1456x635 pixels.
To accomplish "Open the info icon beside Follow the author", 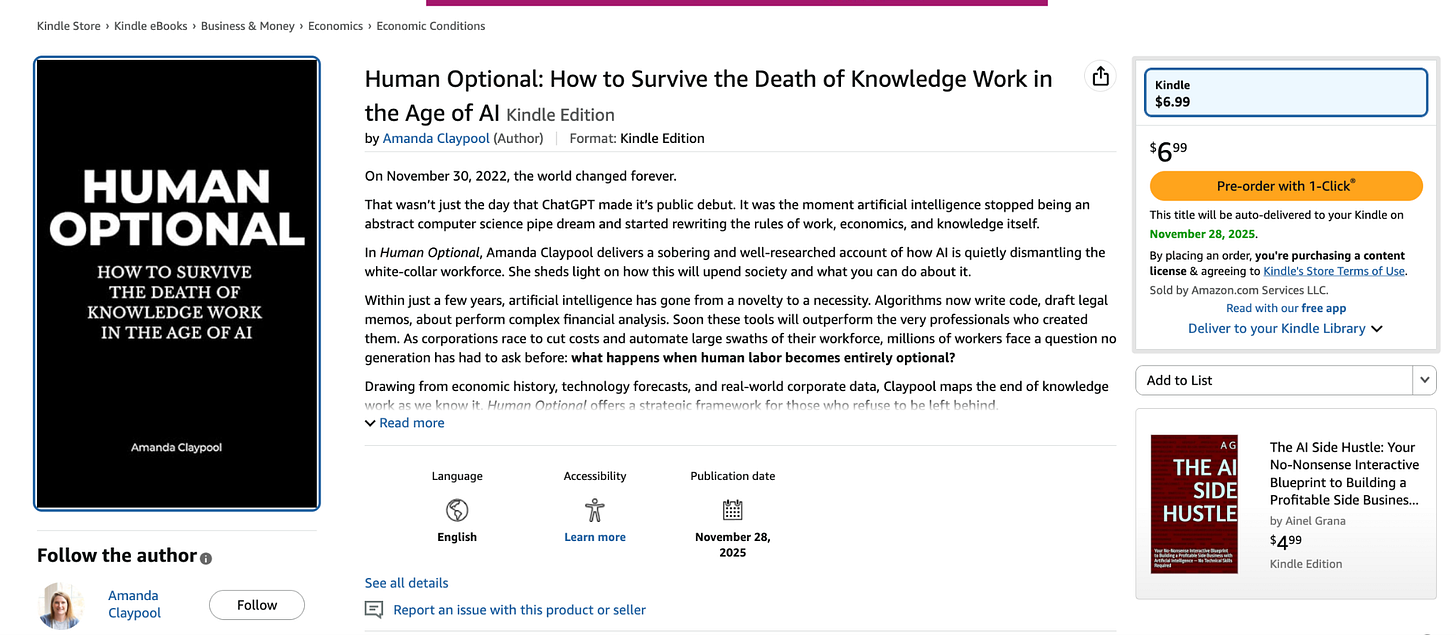I will tap(205, 558).
